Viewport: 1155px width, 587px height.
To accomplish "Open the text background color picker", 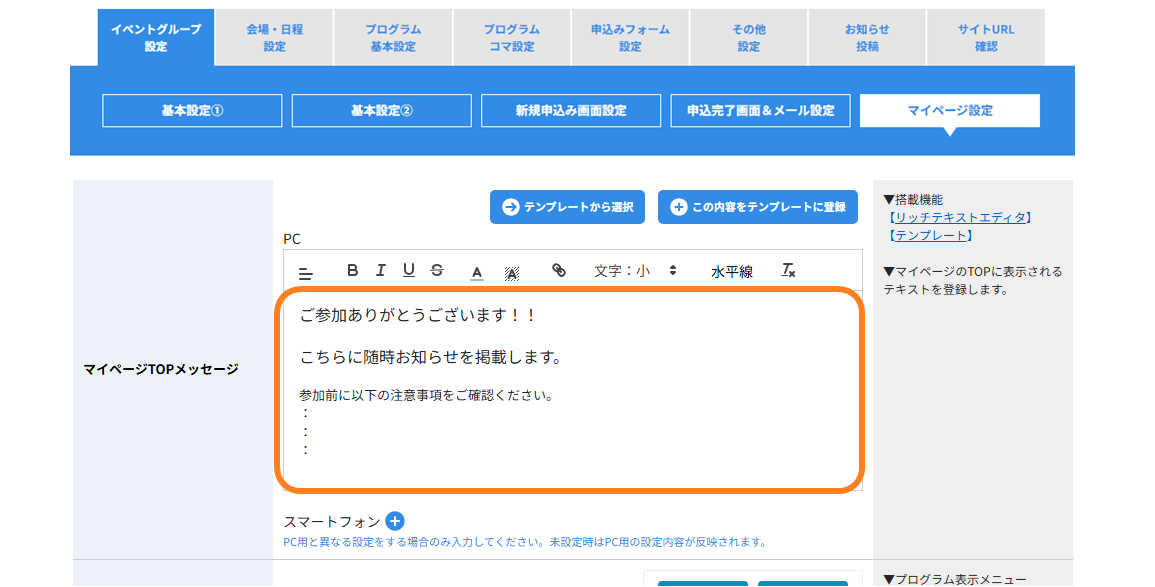I will pos(511,273).
